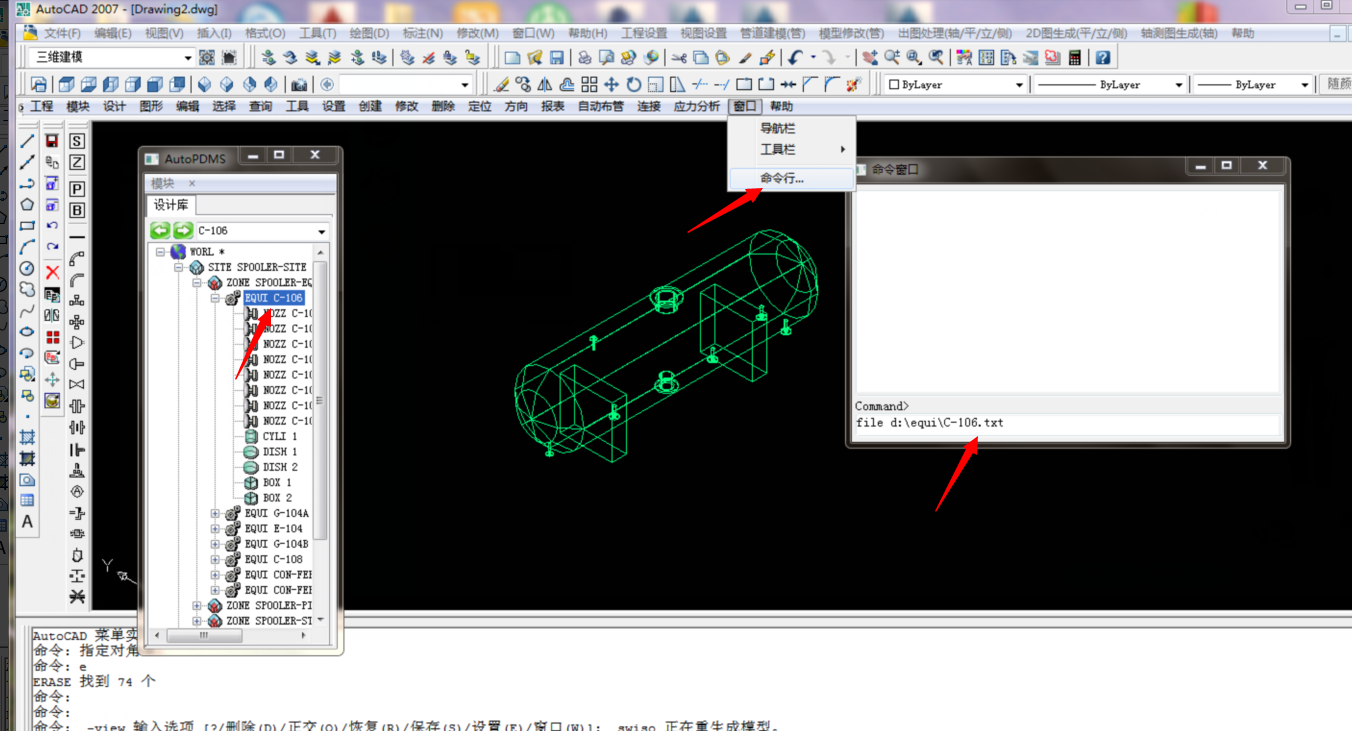Click the red X delete icon
Image resolution: width=1352 pixels, height=731 pixels.
tap(52, 272)
